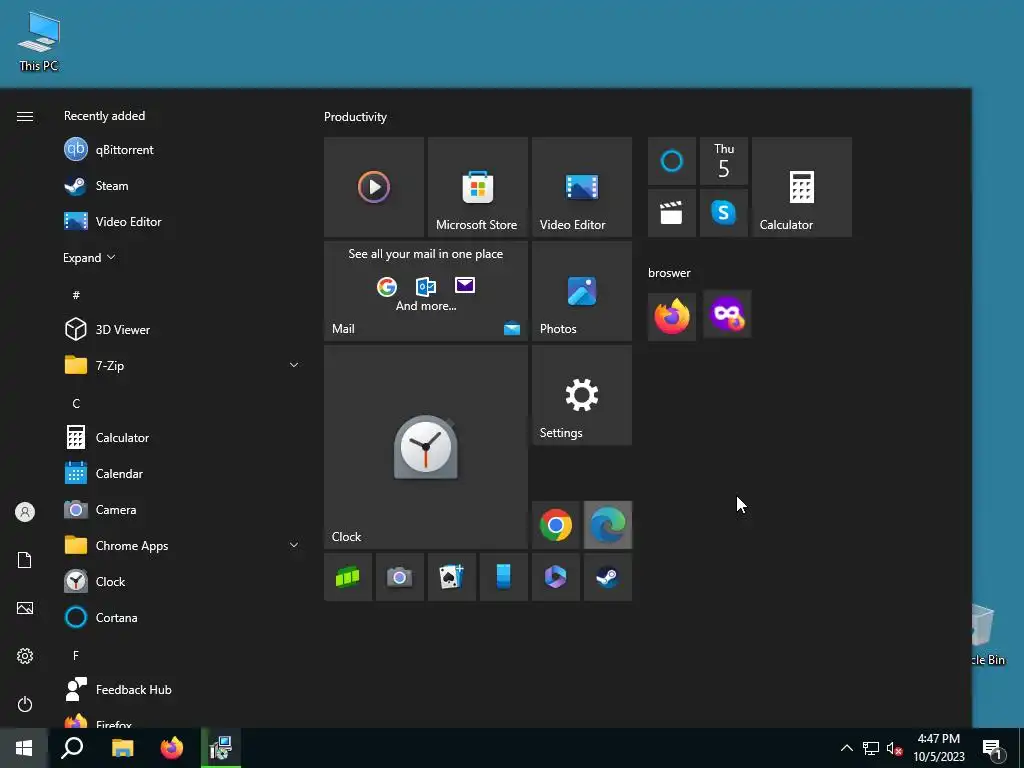1024x768 pixels.
Task: Open the network status tray icon
Action: pyautogui.click(x=871, y=748)
